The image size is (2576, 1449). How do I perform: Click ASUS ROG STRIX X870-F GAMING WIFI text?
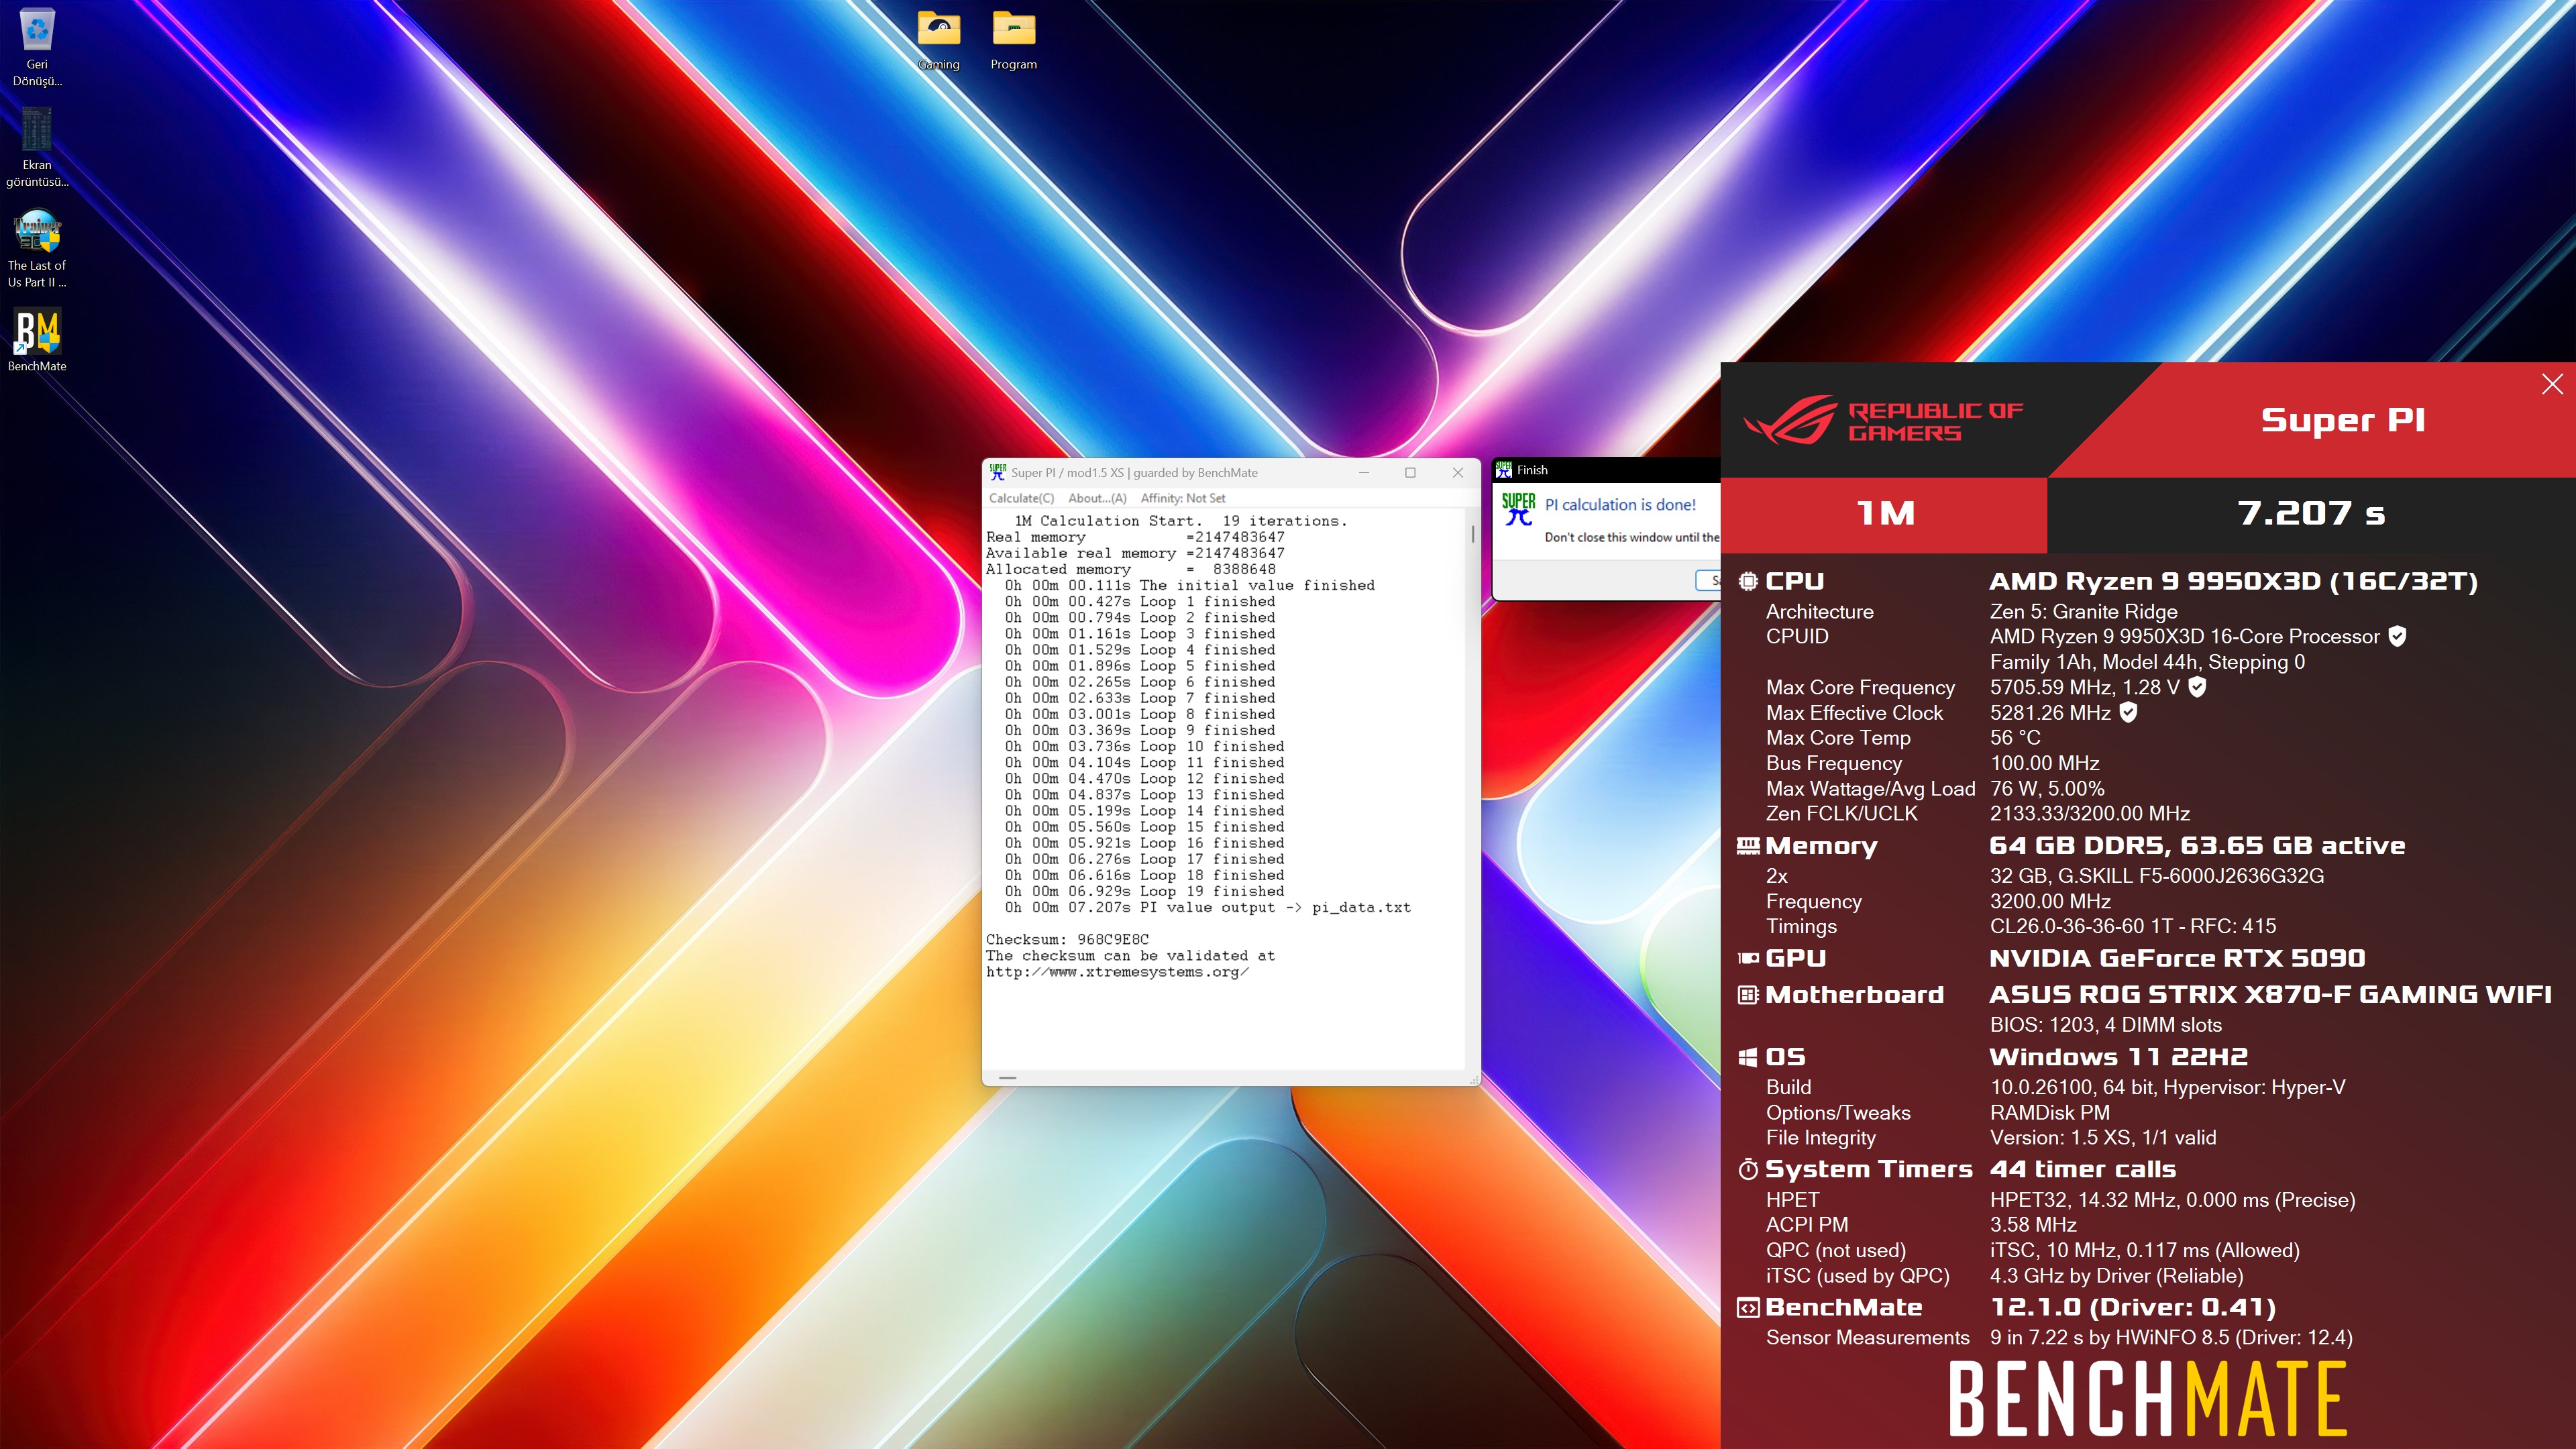coord(2270,995)
